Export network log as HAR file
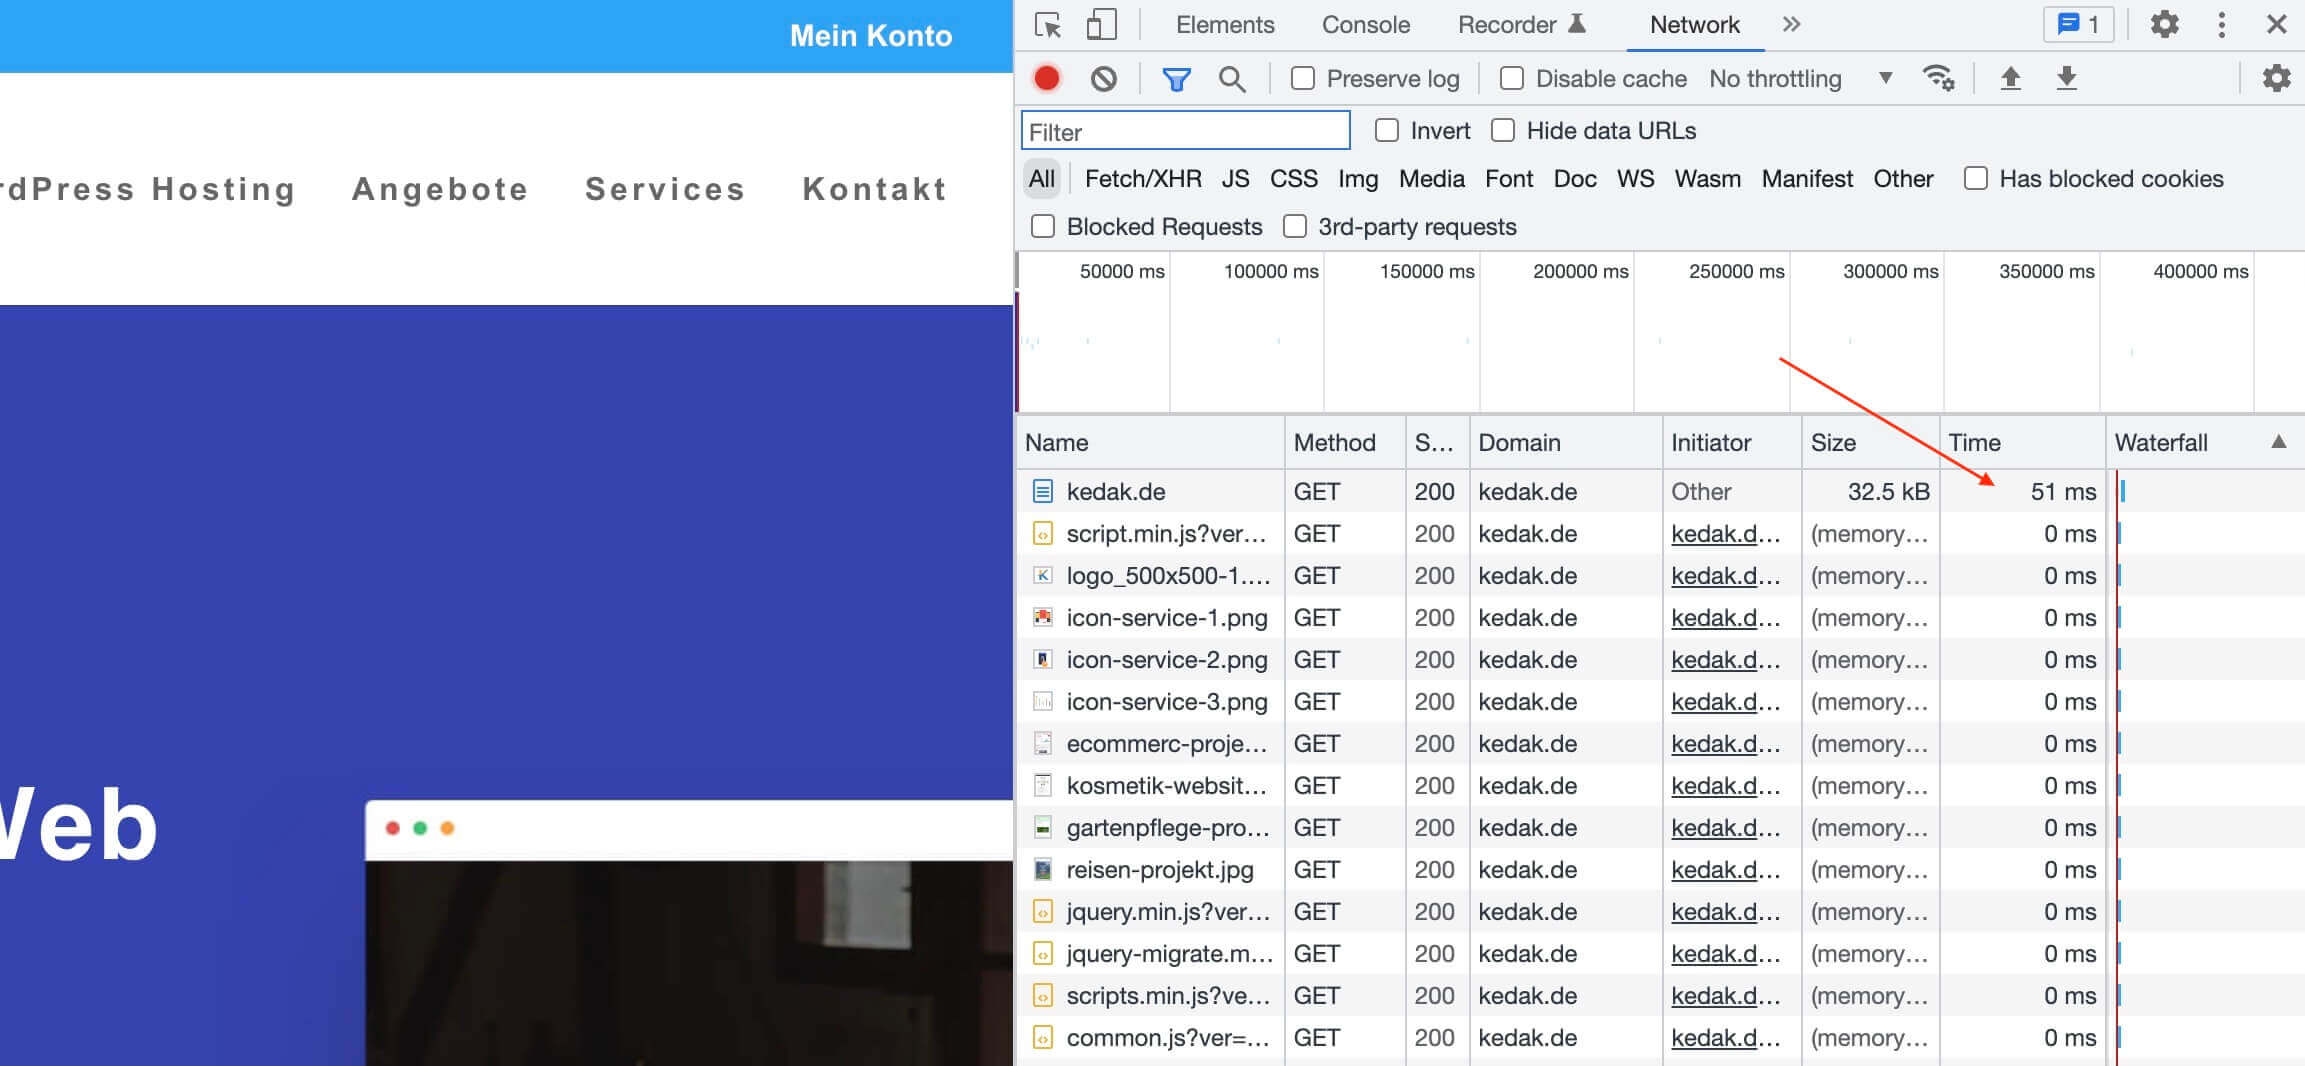The width and height of the screenshot is (2305, 1066). tap(2066, 78)
